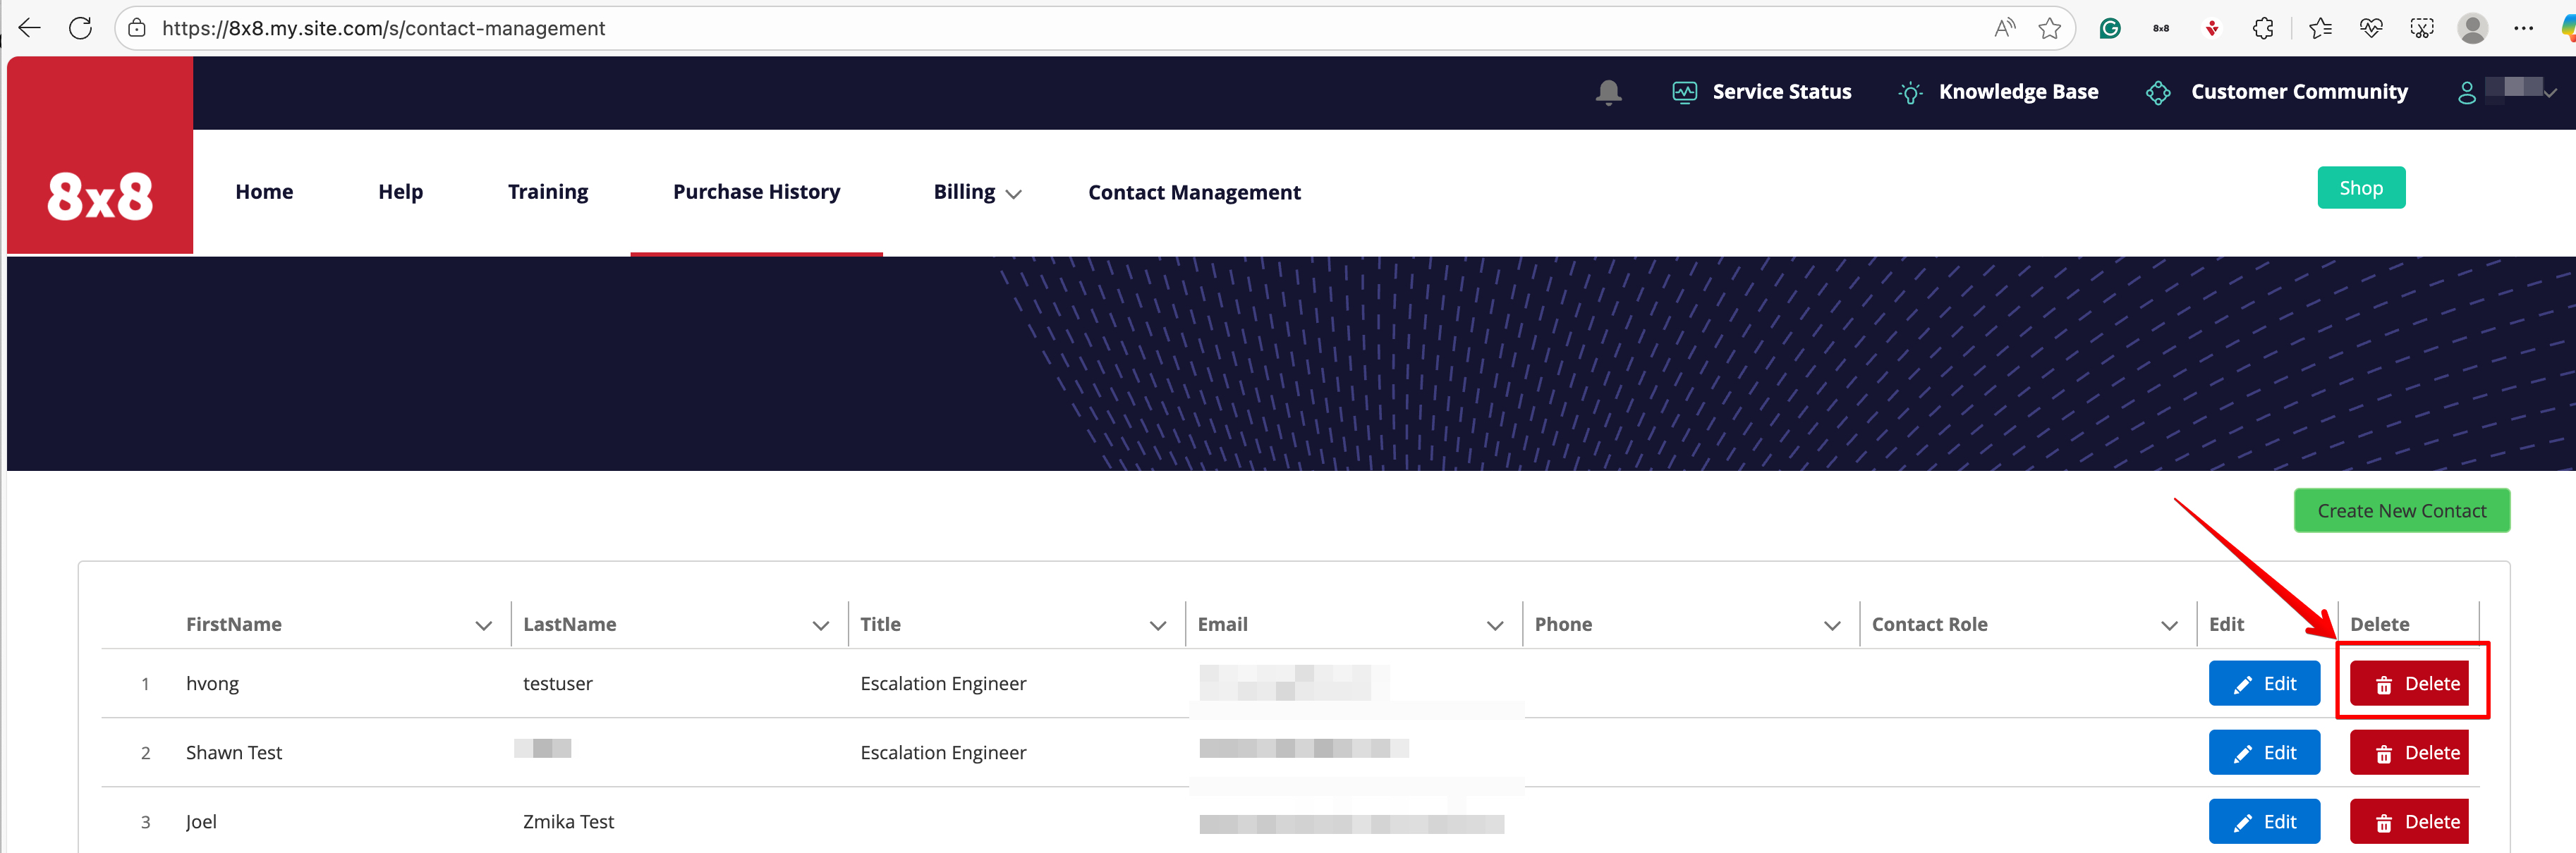Go to Purchase History tab
Screen dimensions: 2576x853
click(x=756, y=192)
